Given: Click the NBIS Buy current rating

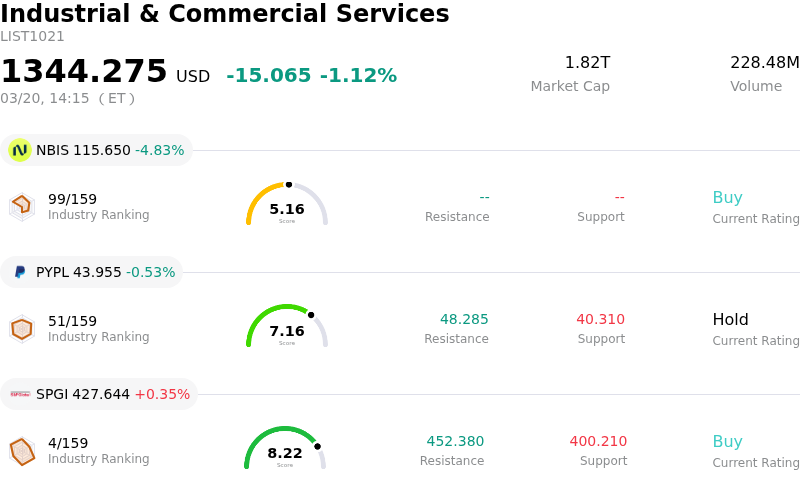Looking at the screenshot, I should coord(727,198).
